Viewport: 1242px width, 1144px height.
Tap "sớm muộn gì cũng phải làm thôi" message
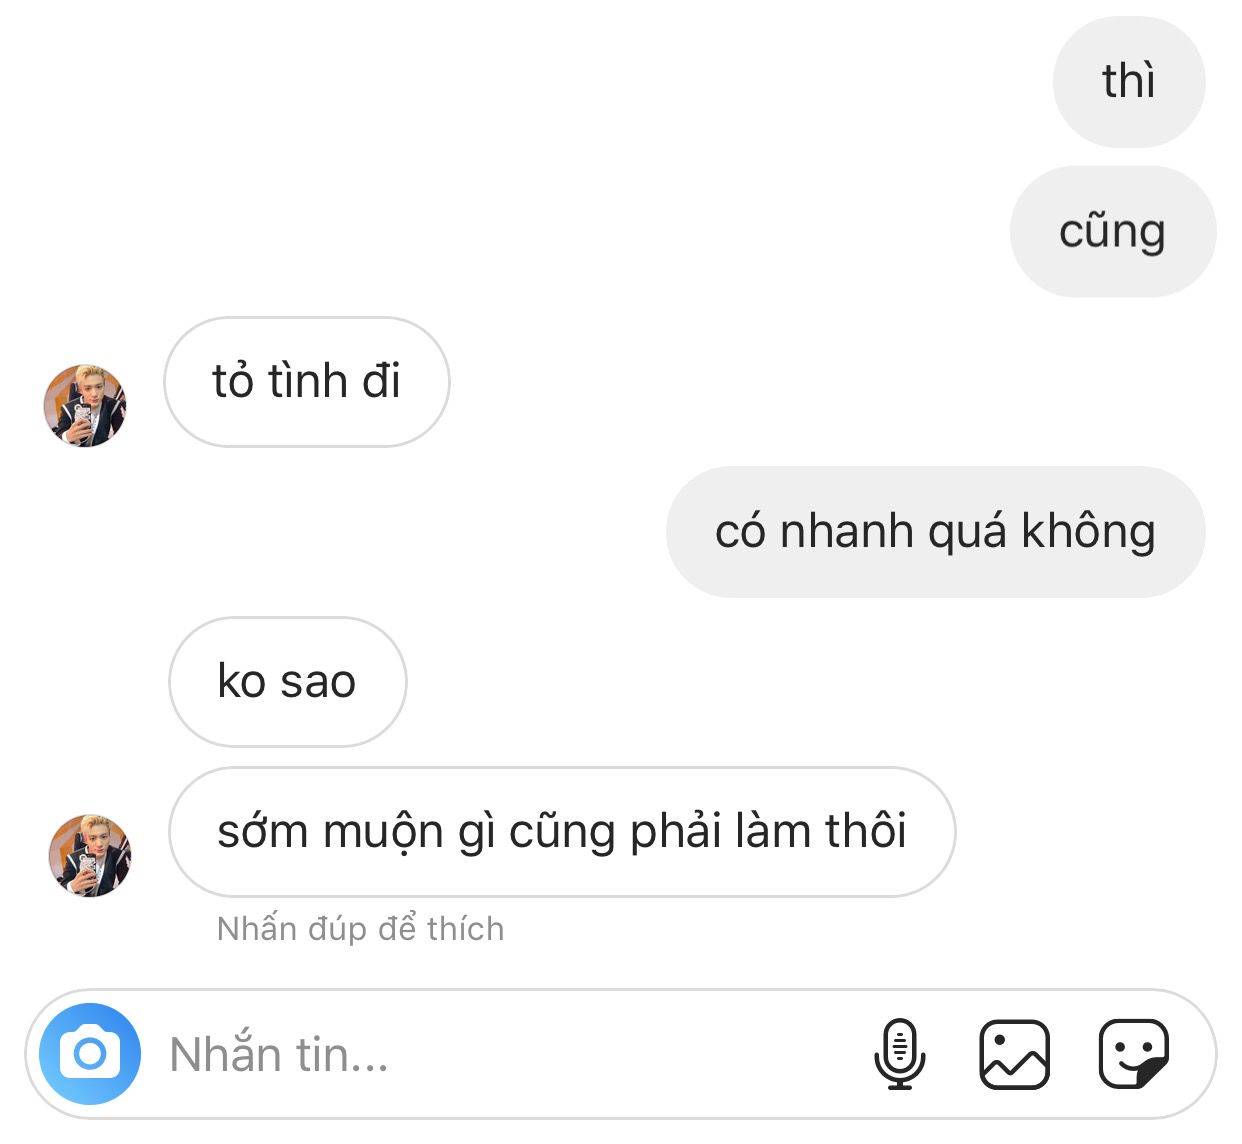point(562,832)
